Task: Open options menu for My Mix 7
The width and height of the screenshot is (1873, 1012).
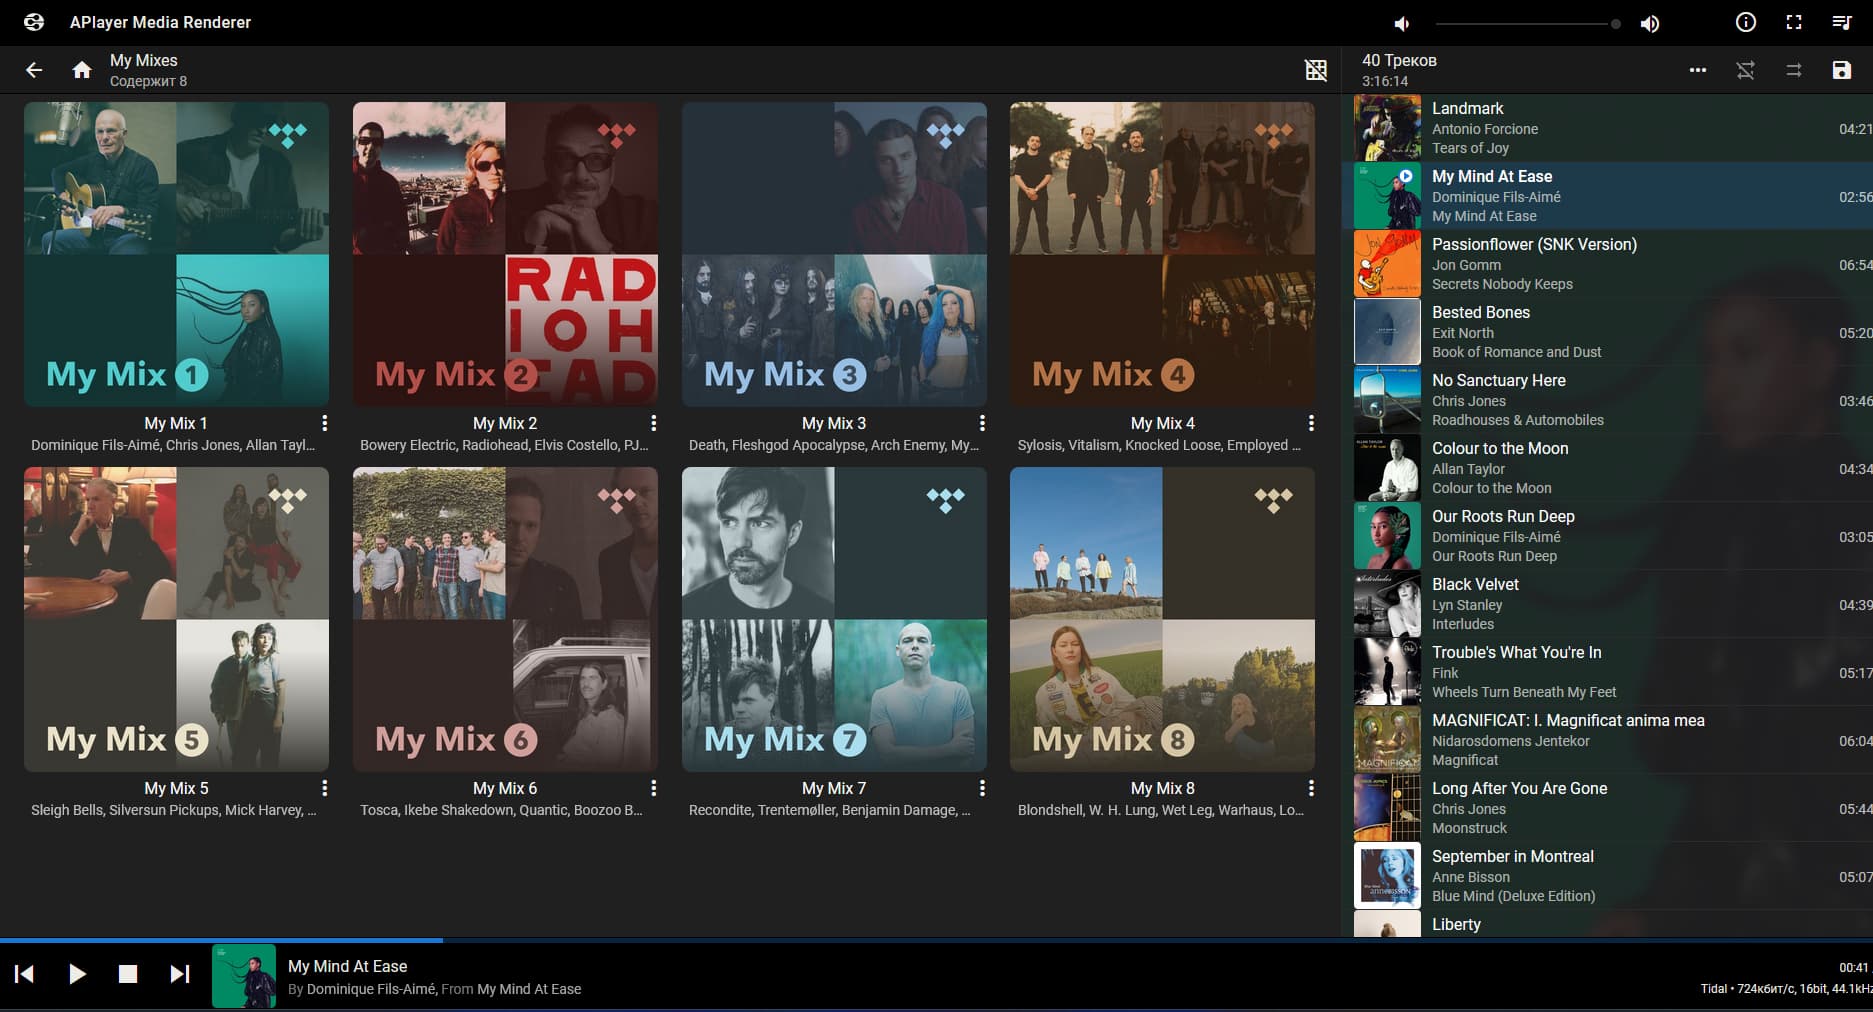Action: coord(982,788)
